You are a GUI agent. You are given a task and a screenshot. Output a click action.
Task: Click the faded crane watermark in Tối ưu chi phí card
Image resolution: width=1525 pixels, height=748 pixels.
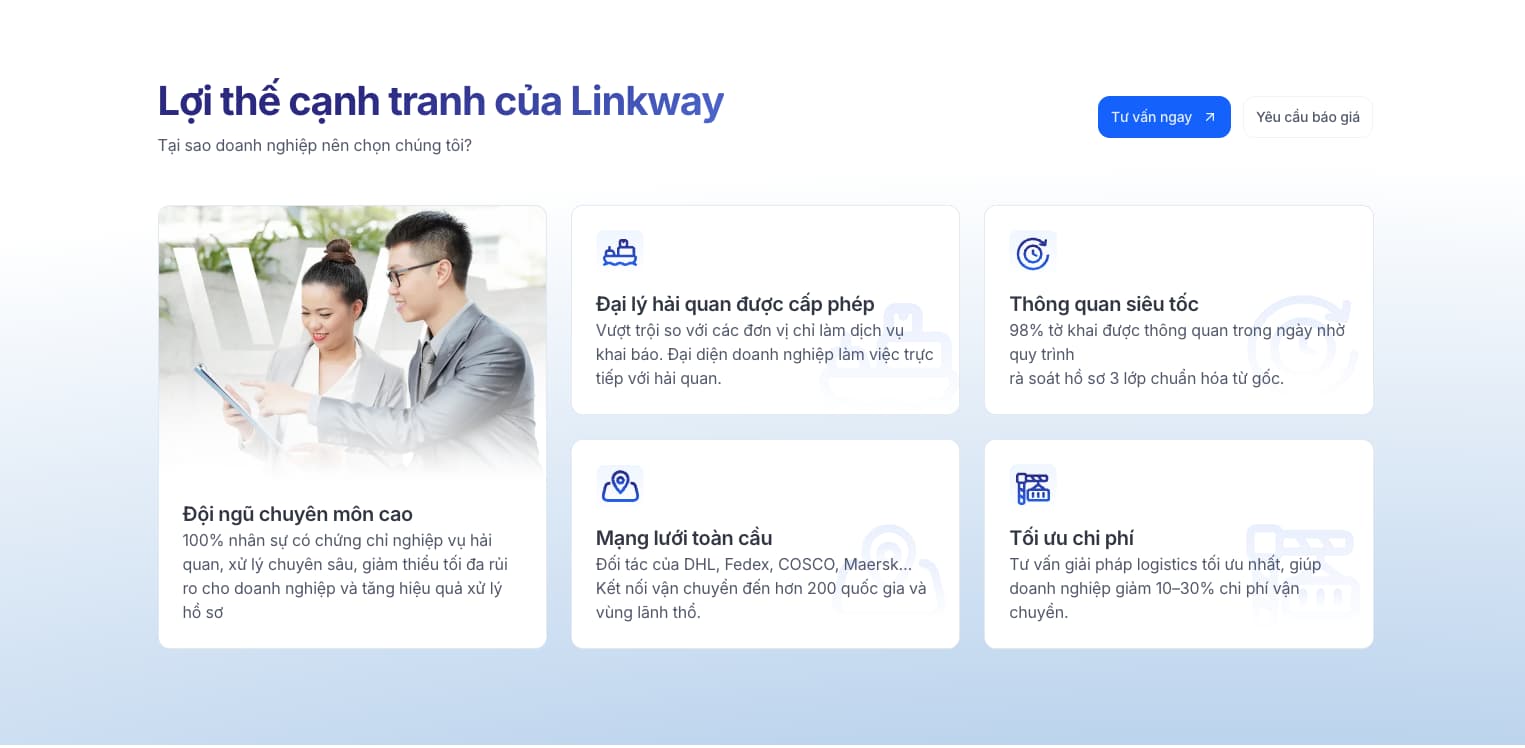pyautogui.click(x=1301, y=568)
